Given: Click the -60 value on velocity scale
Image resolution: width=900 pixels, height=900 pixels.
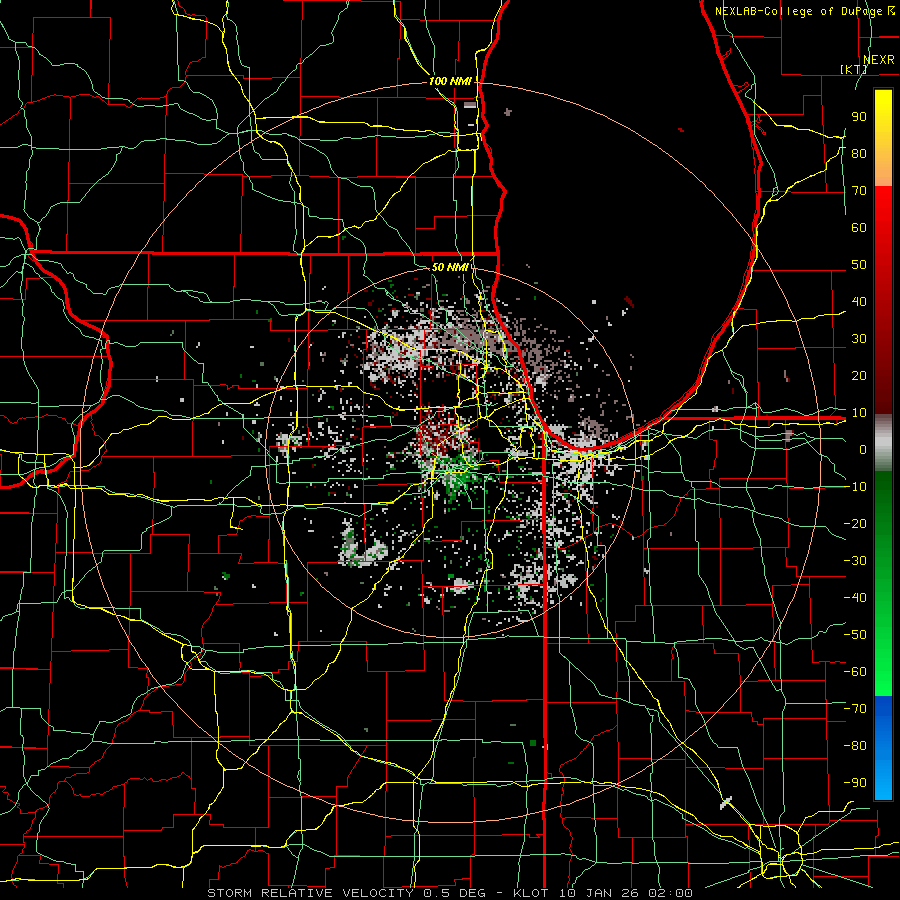Looking at the screenshot, I should (x=855, y=672).
